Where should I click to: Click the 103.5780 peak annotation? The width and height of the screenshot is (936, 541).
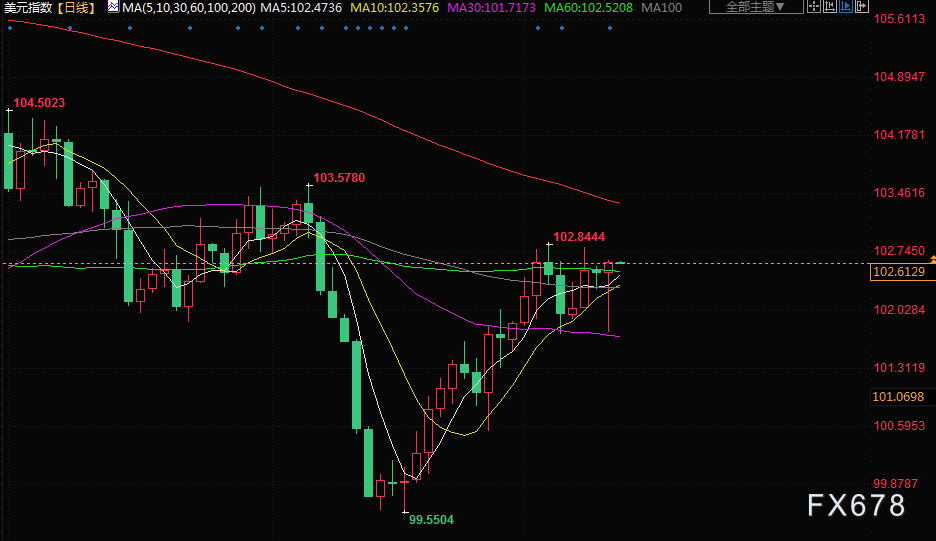[x=339, y=178]
